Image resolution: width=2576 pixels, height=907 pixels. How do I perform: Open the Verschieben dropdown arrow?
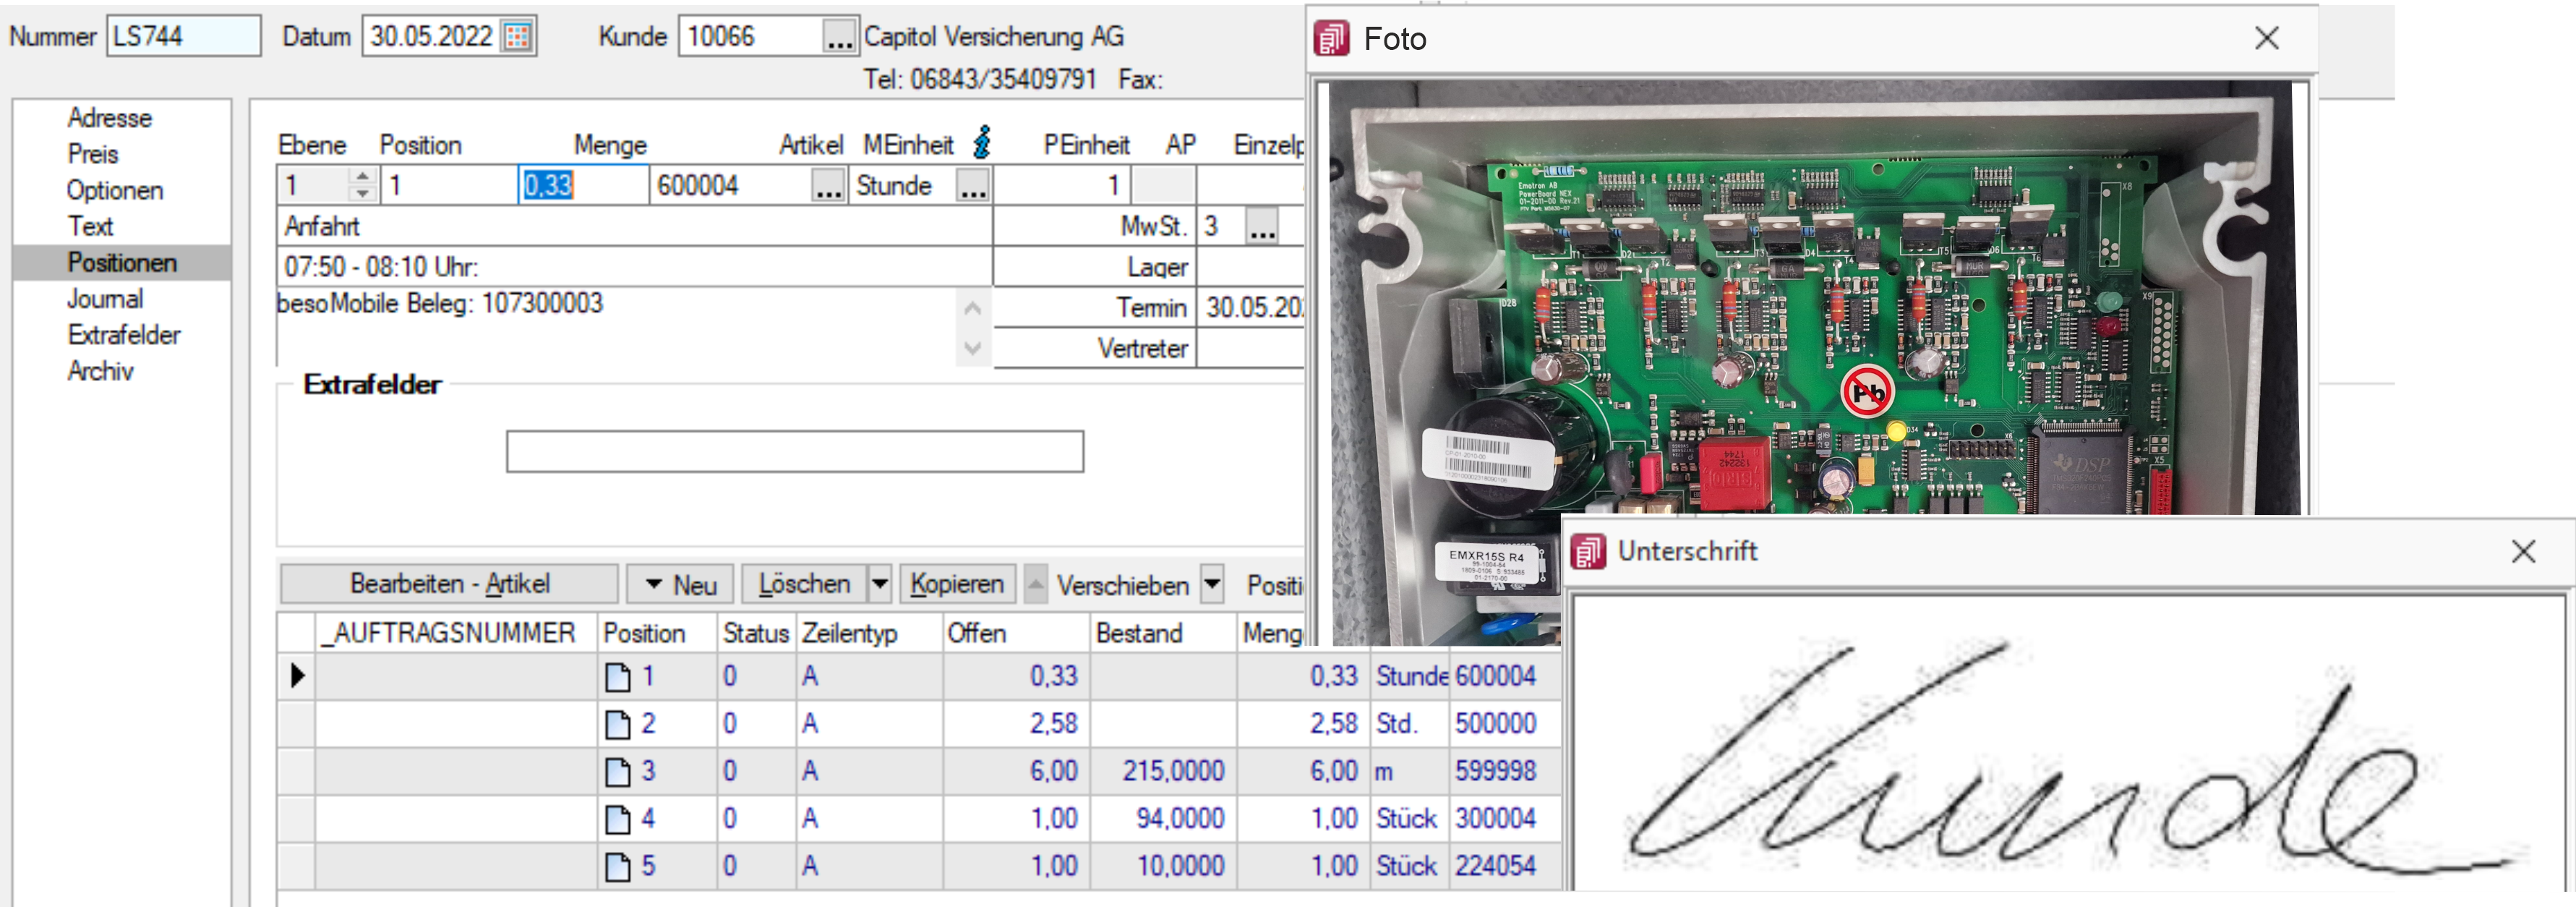pos(1212,584)
